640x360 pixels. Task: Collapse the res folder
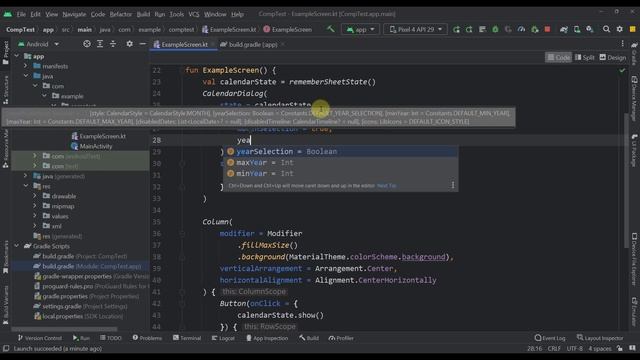point(25,186)
